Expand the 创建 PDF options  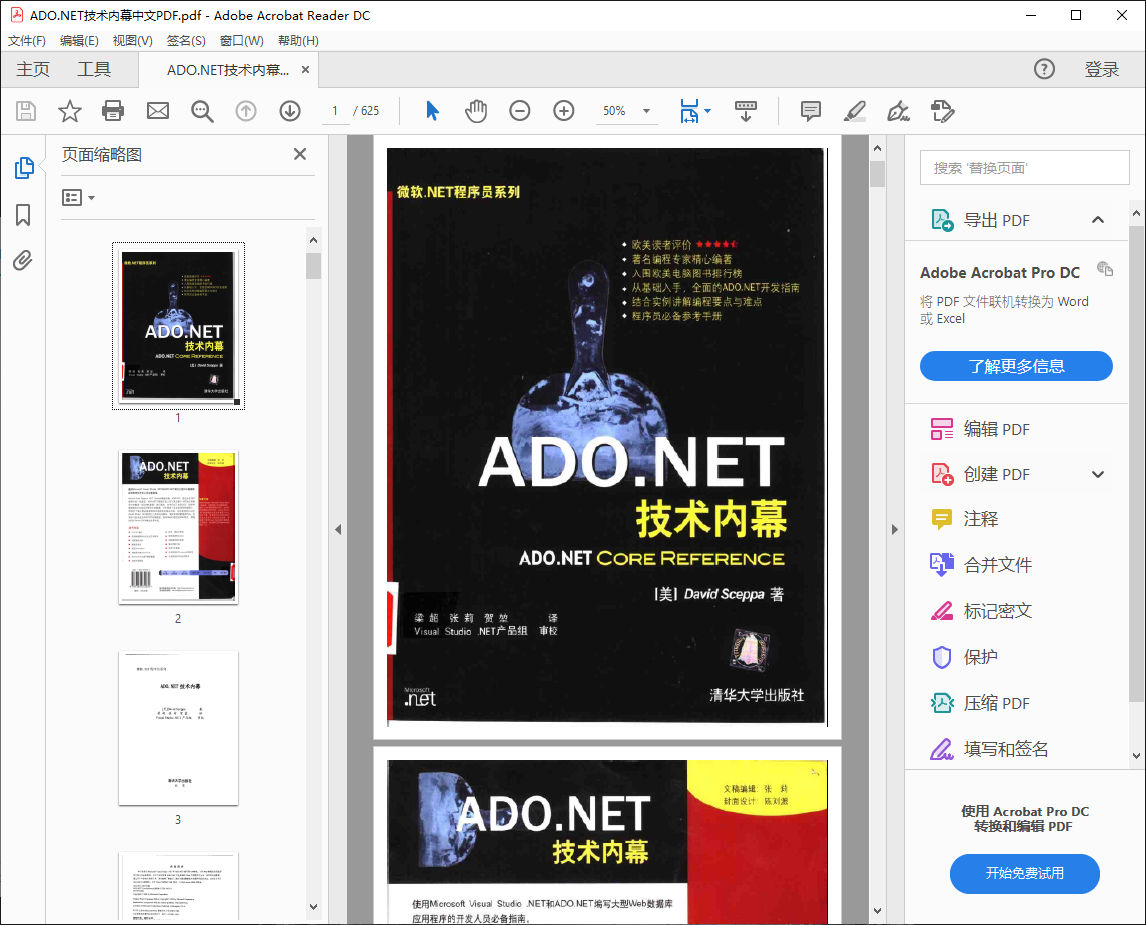1098,473
